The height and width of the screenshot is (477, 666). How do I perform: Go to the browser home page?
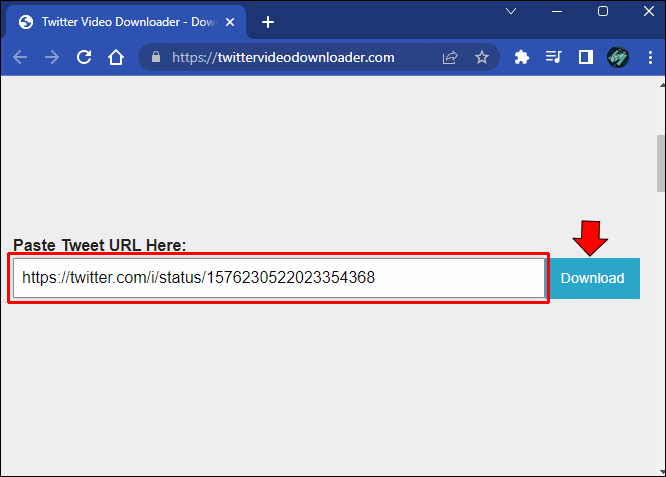point(116,57)
